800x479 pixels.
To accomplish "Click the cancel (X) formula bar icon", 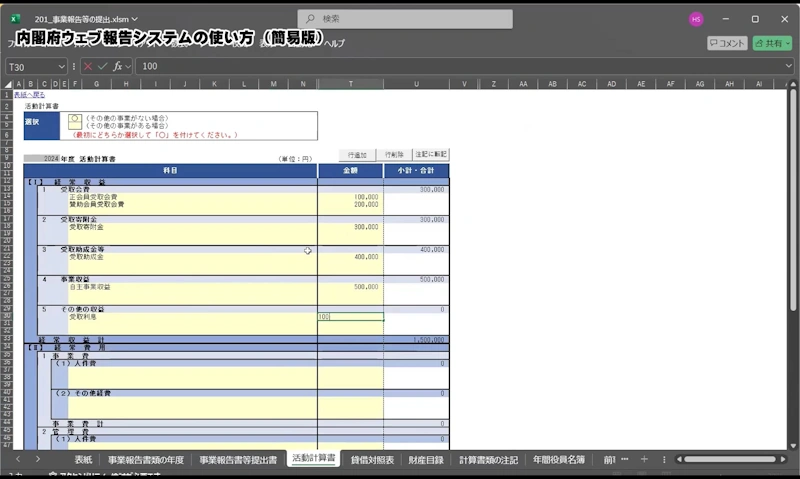I will pyautogui.click(x=88, y=66).
